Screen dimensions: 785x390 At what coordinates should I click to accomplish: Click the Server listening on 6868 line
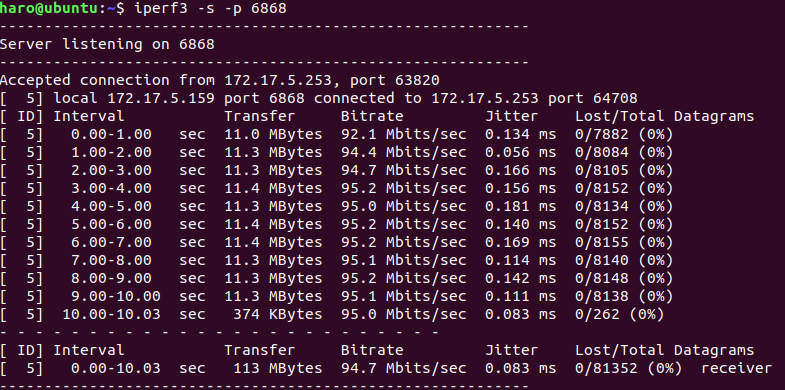coord(107,45)
